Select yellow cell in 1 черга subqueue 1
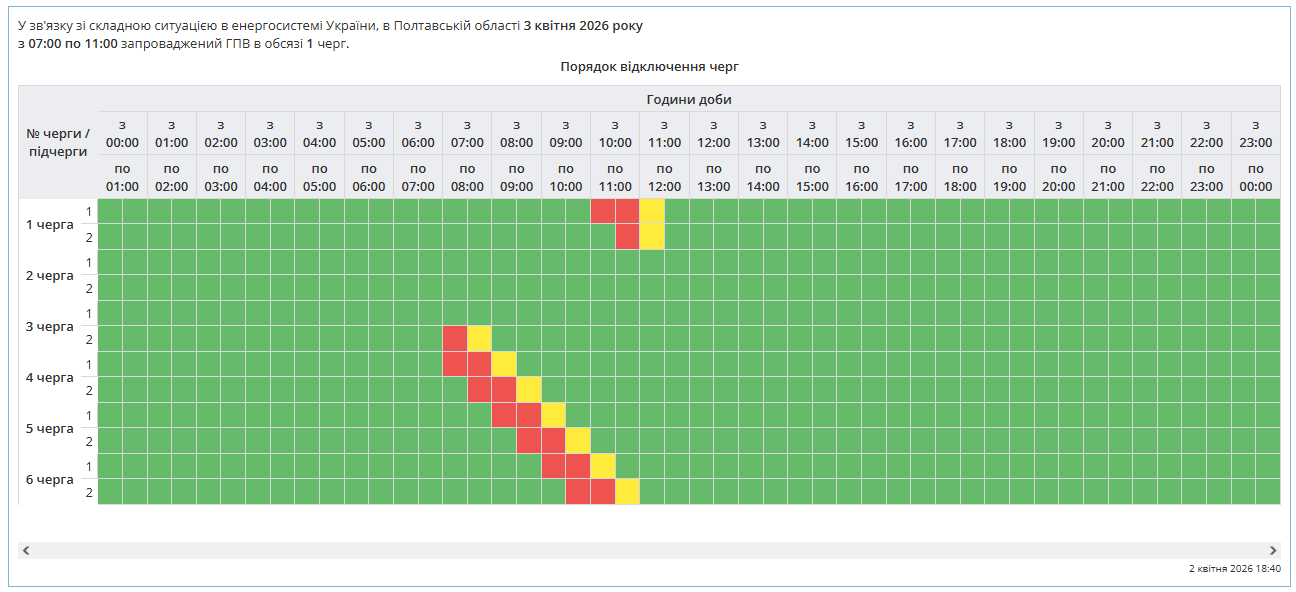1296x592 pixels. 652,211
